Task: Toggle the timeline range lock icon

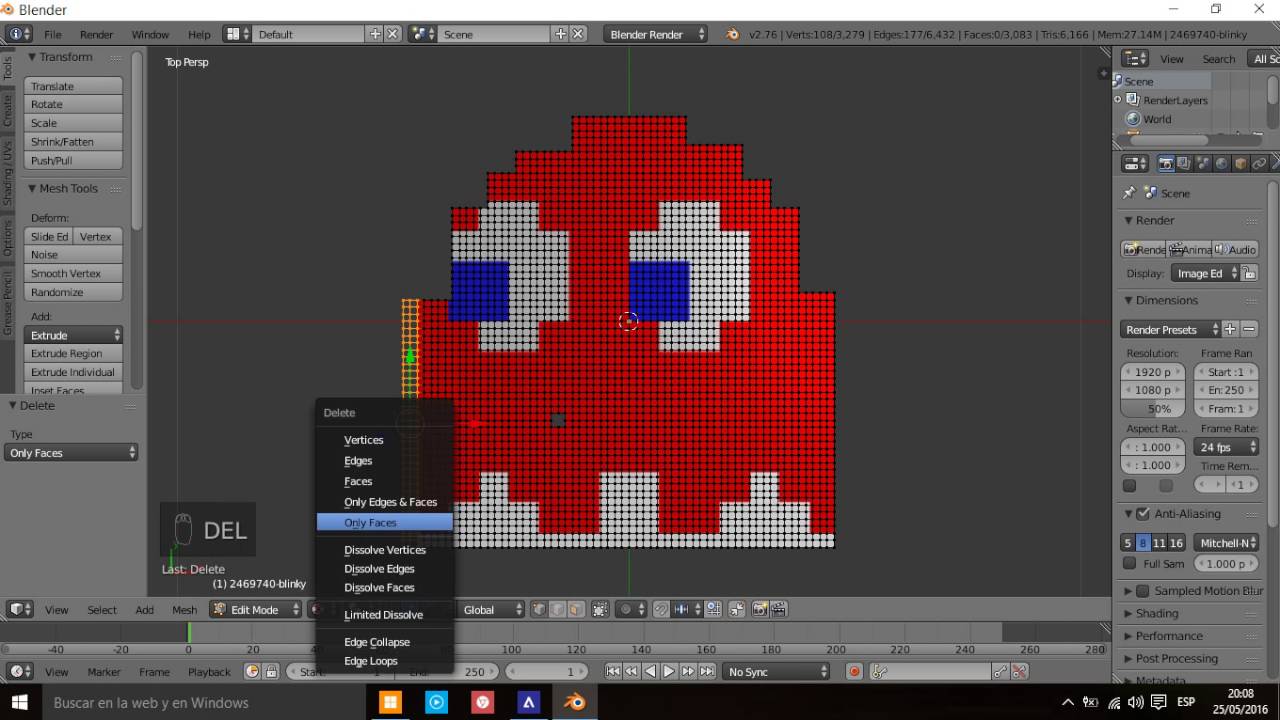Action: (270, 672)
